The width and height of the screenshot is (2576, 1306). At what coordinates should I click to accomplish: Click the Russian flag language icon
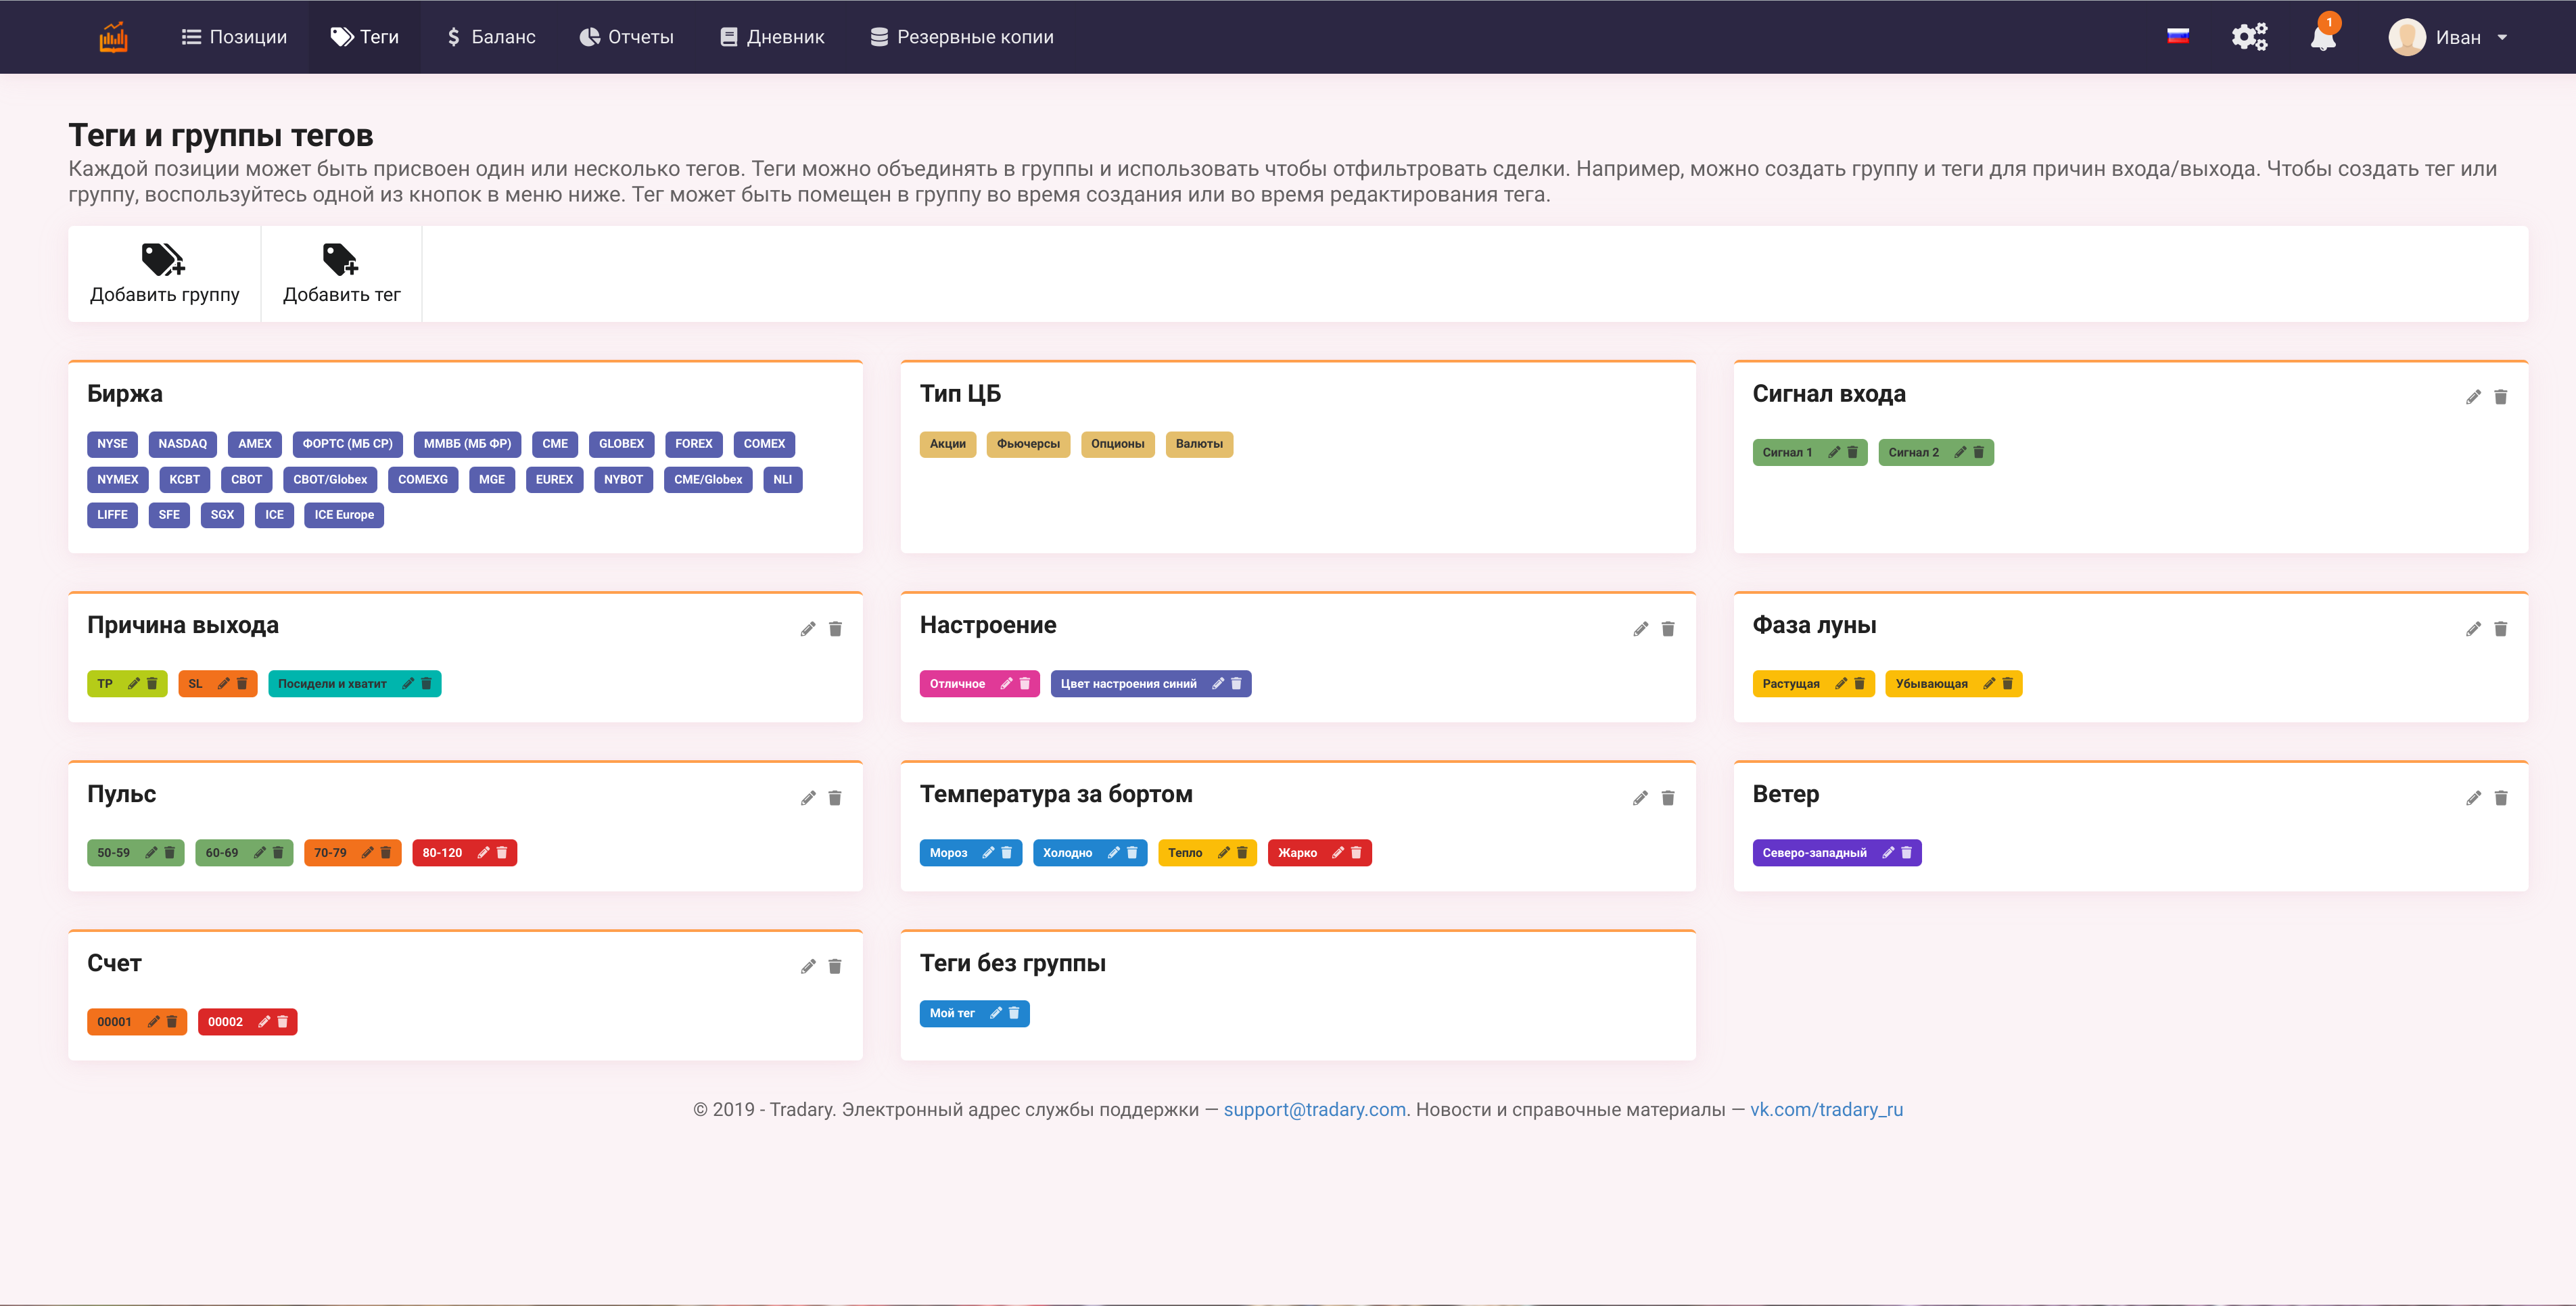pyautogui.click(x=2177, y=37)
